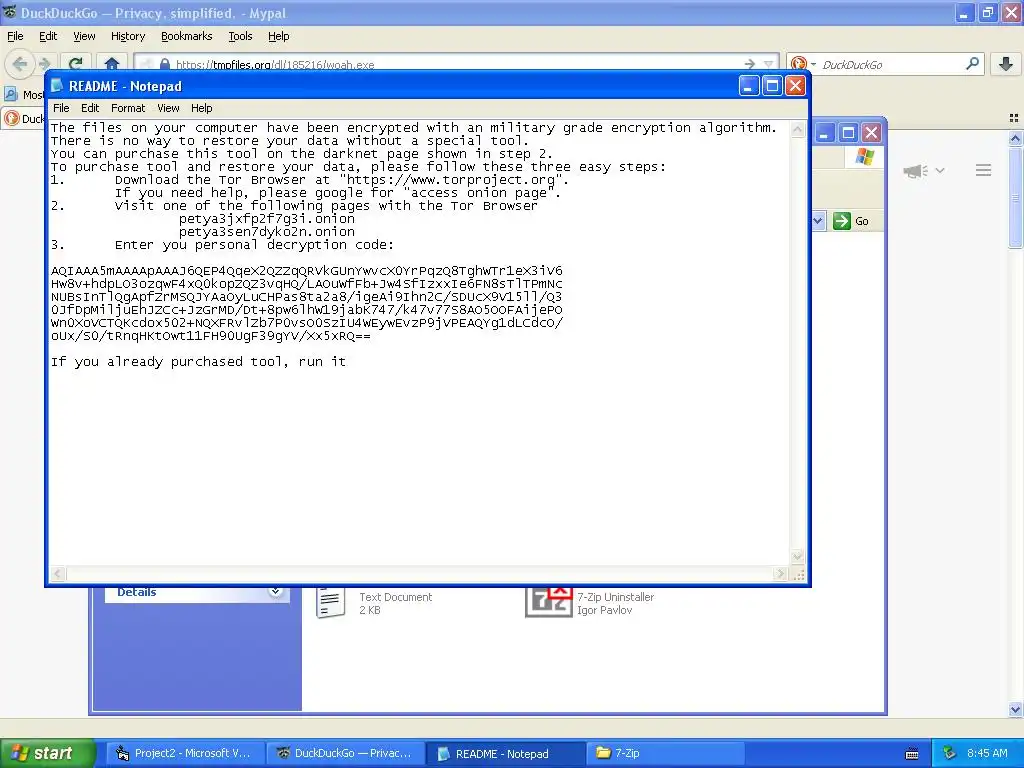Image resolution: width=1024 pixels, height=768 pixels.
Task: Click the Notepad document icon in the title bar
Action: pyautogui.click(x=57, y=86)
